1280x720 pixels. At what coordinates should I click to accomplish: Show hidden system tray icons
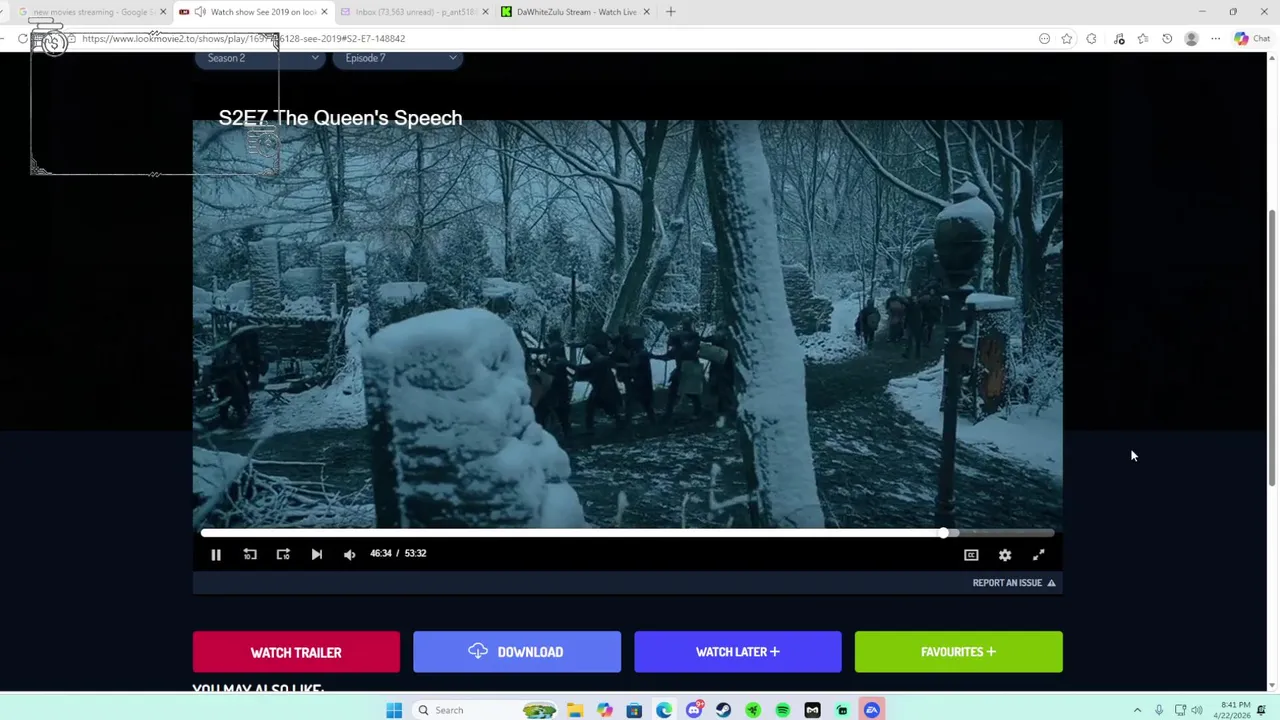[x=1137, y=710]
